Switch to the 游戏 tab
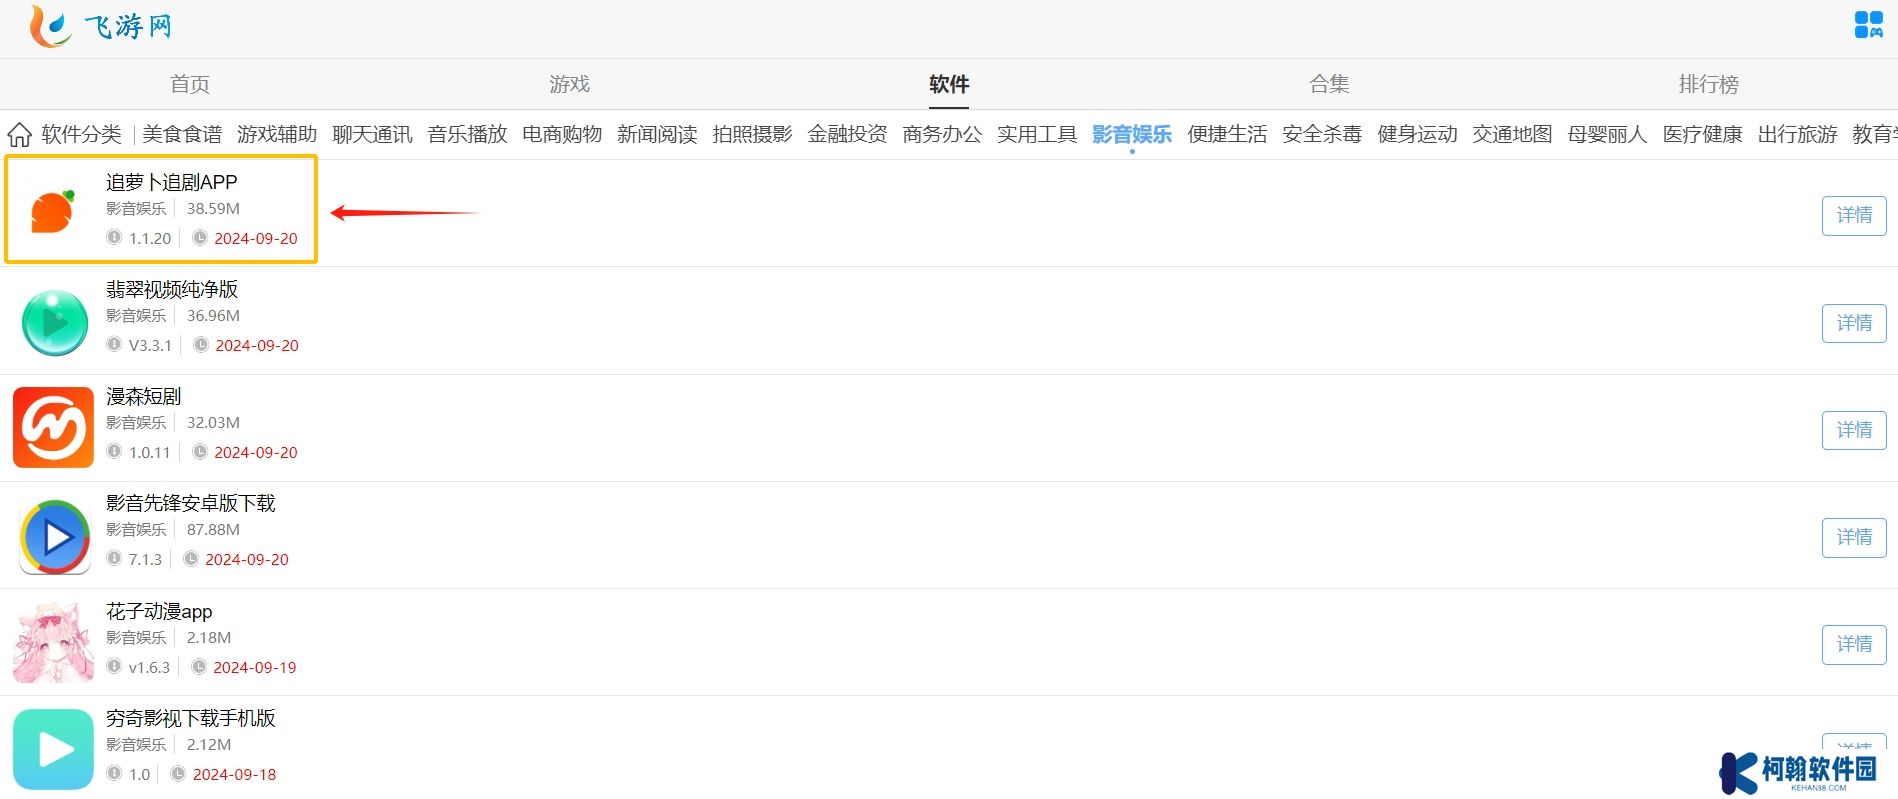The width and height of the screenshot is (1898, 799). point(569,84)
